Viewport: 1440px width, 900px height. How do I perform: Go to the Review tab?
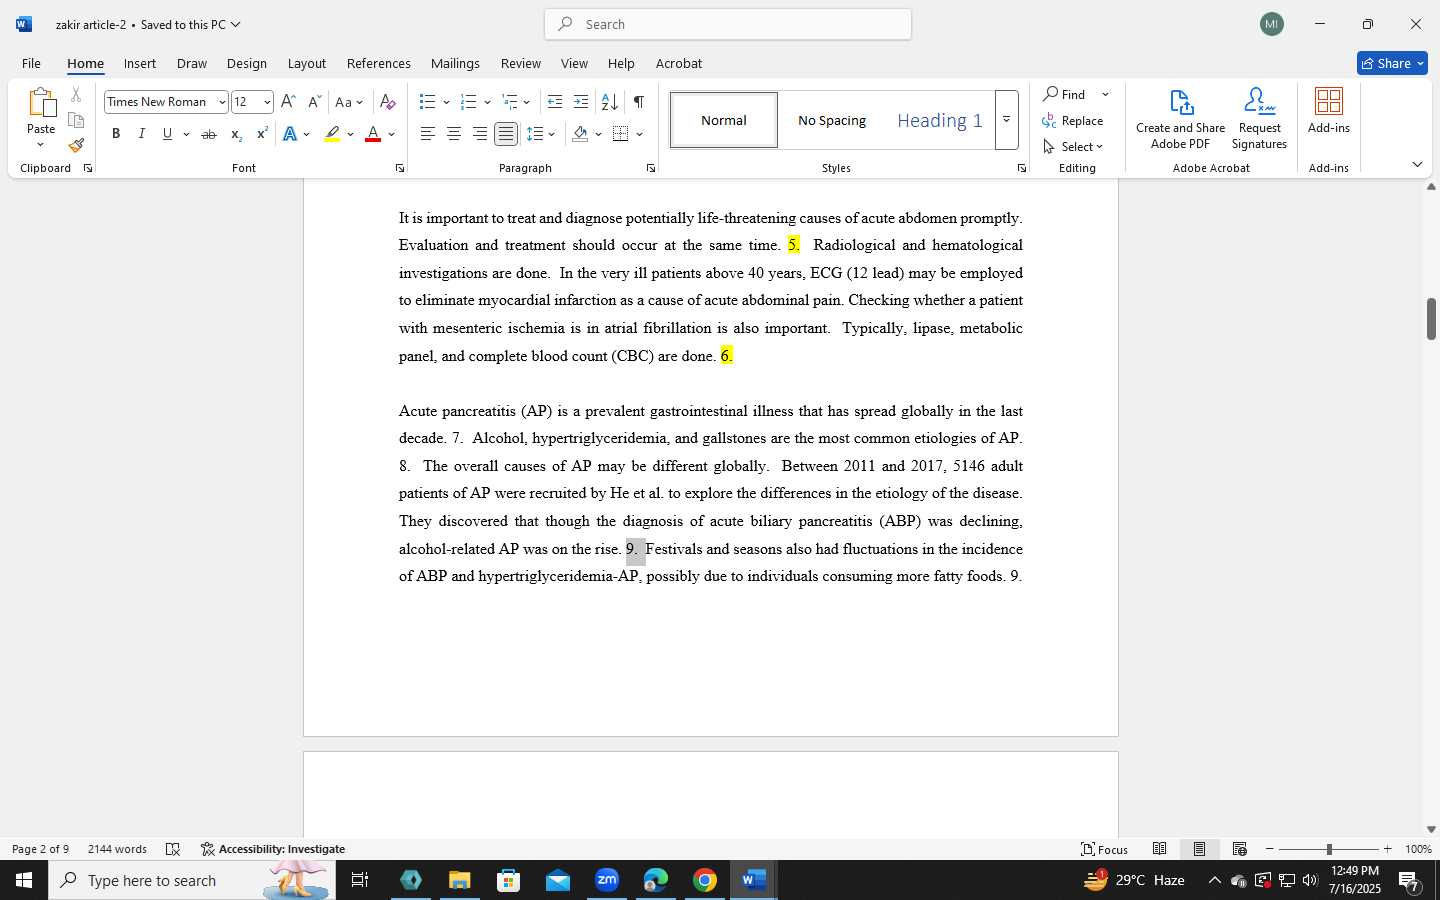click(521, 63)
